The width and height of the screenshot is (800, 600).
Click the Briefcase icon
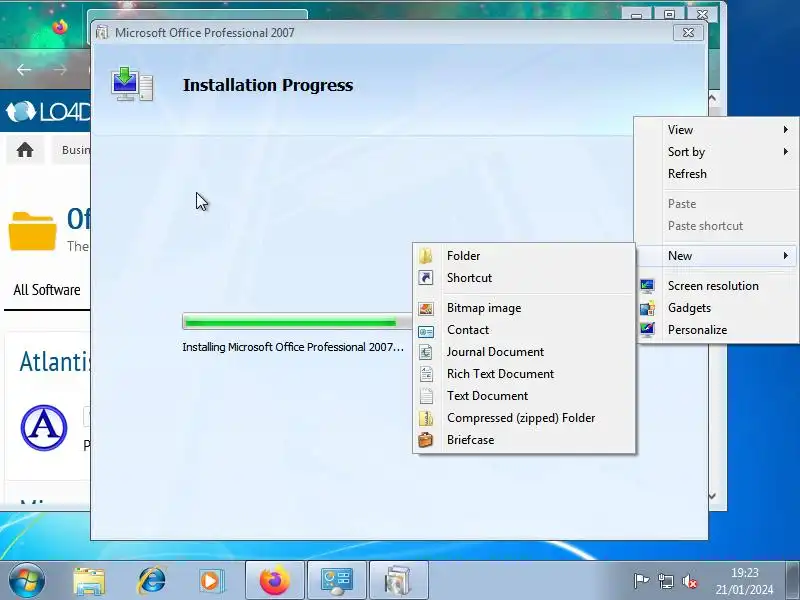click(426, 439)
